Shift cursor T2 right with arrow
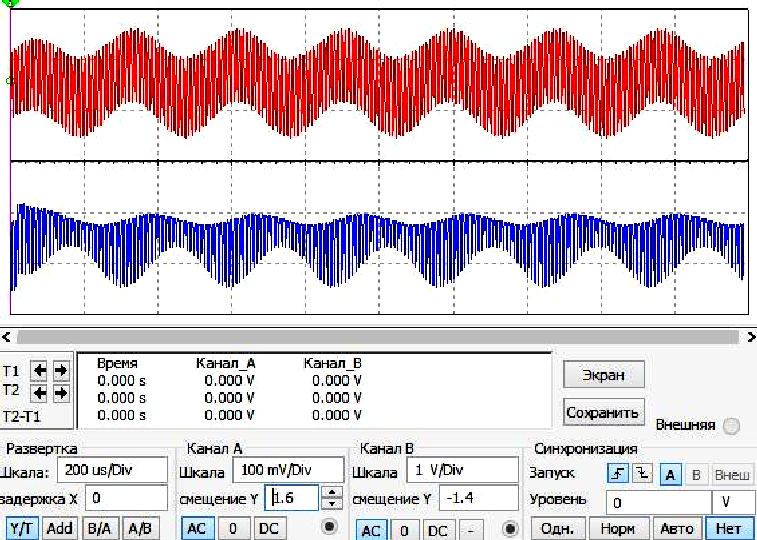Viewport: 757px width, 540px height. [x=60, y=390]
